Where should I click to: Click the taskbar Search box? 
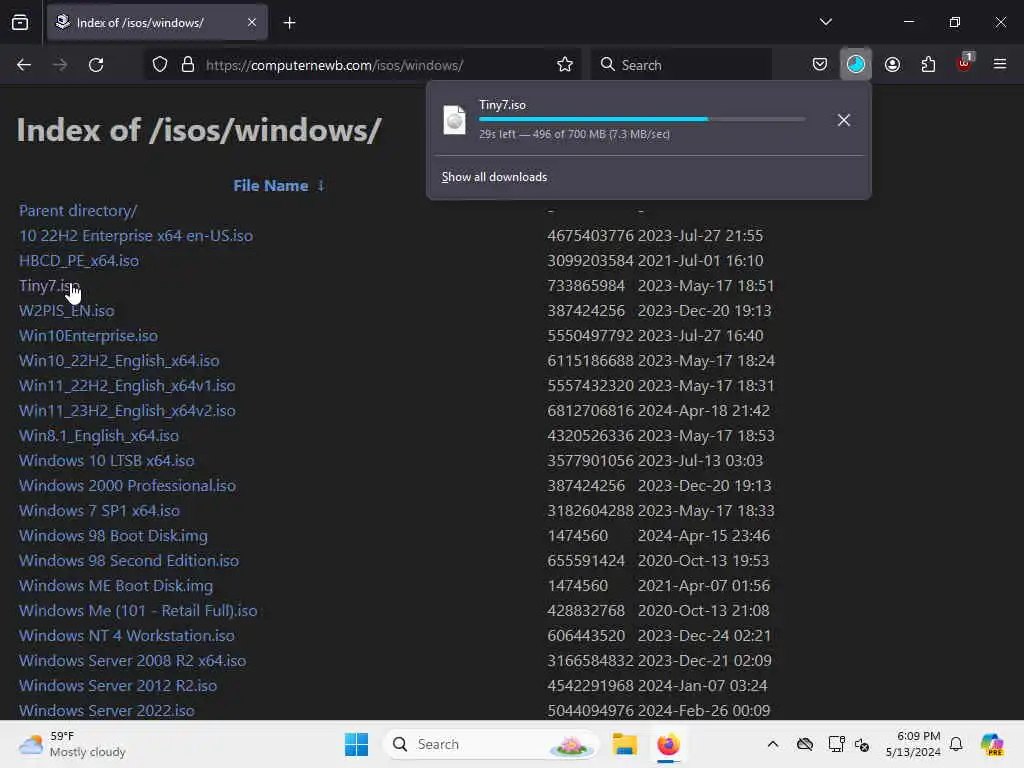(x=491, y=744)
